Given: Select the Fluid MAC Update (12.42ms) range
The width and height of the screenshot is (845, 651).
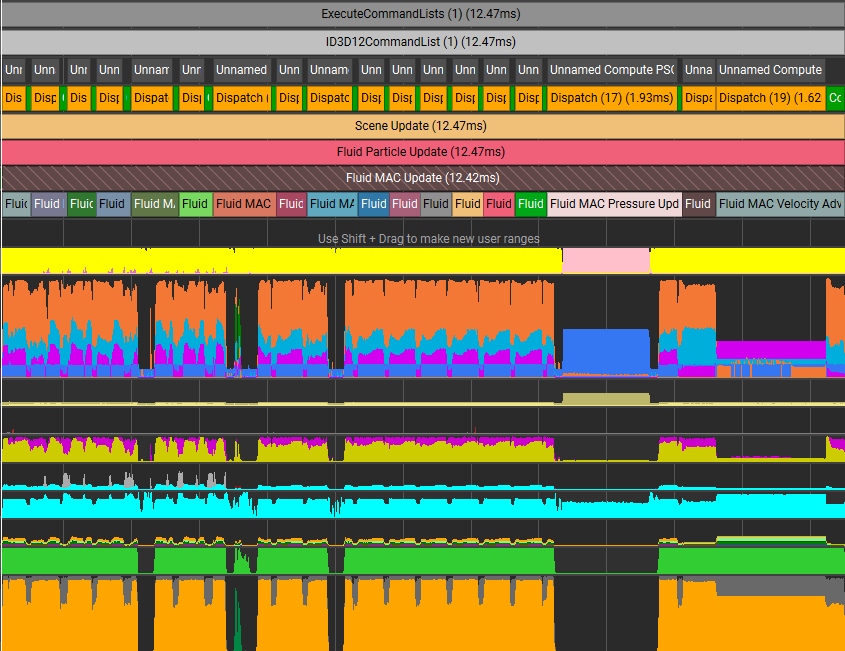Looking at the screenshot, I should (x=422, y=178).
